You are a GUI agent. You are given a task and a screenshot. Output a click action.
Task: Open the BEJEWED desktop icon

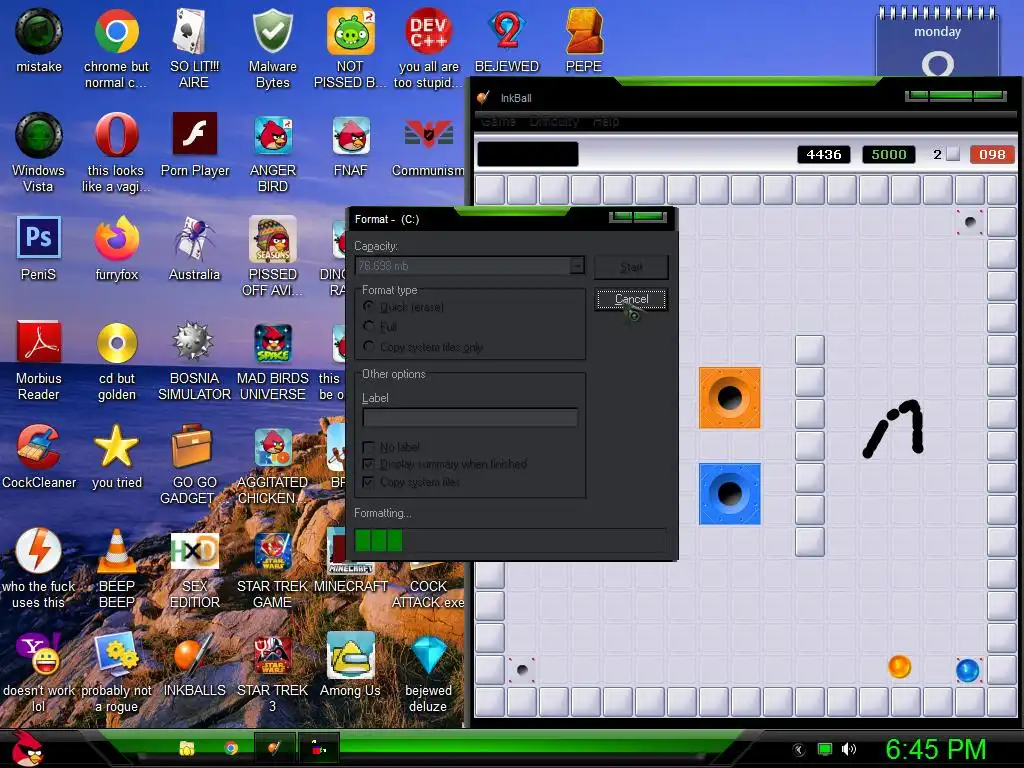point(507,40)
